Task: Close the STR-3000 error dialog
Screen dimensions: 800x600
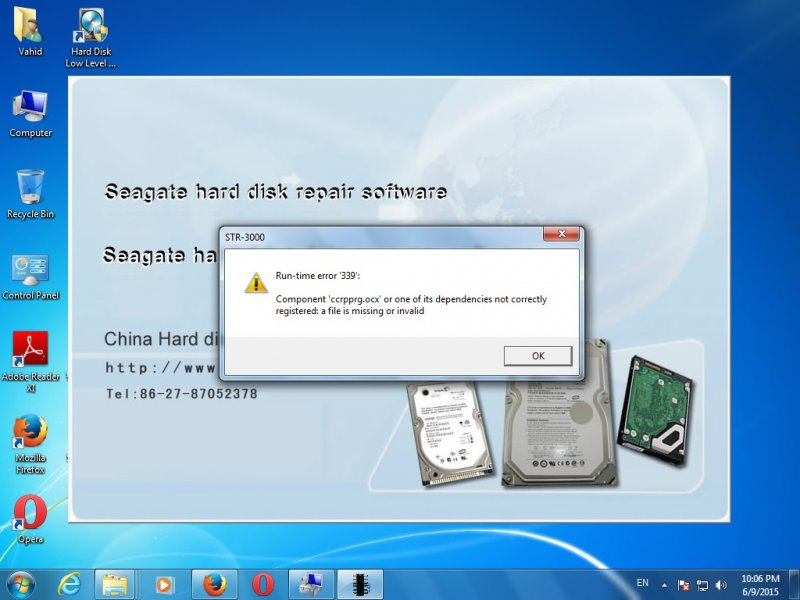Action: coord(561,234)
